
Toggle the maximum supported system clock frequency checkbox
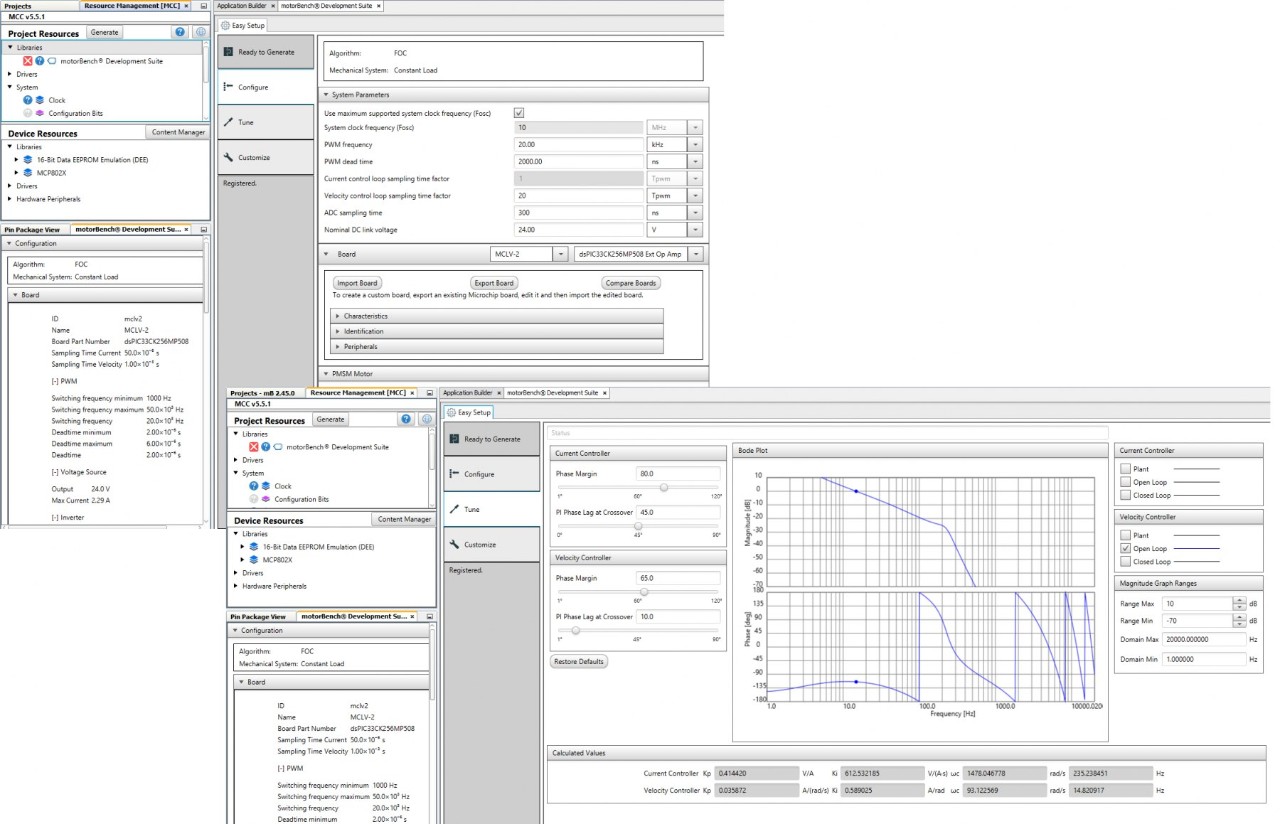[518, 113]
